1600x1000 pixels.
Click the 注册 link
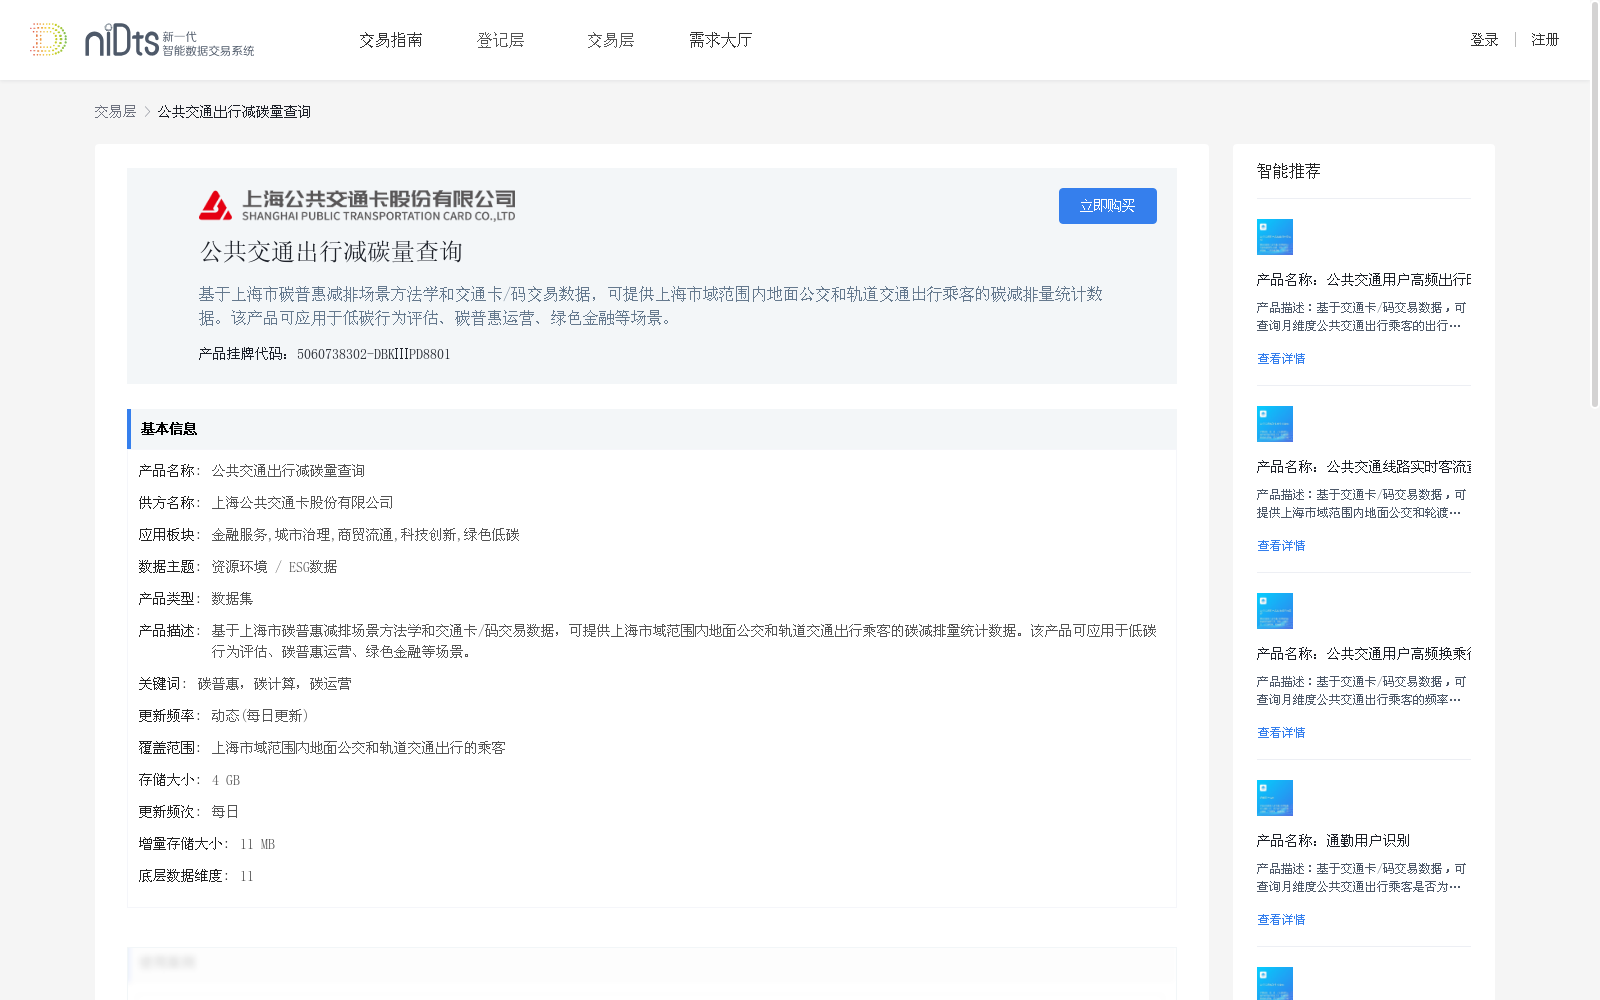pyautogui.click(x=1545, y=40)
